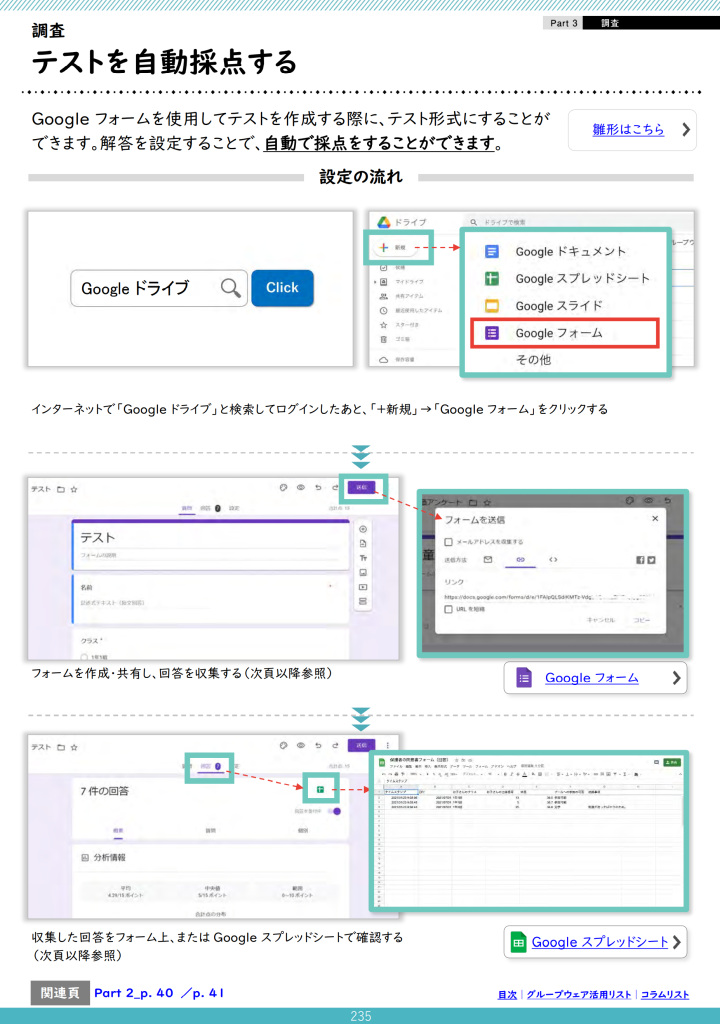This screenshot has height=1024, width=720.
Task: Click the blue Google Docs icon
Action: [x=492, y=251]
